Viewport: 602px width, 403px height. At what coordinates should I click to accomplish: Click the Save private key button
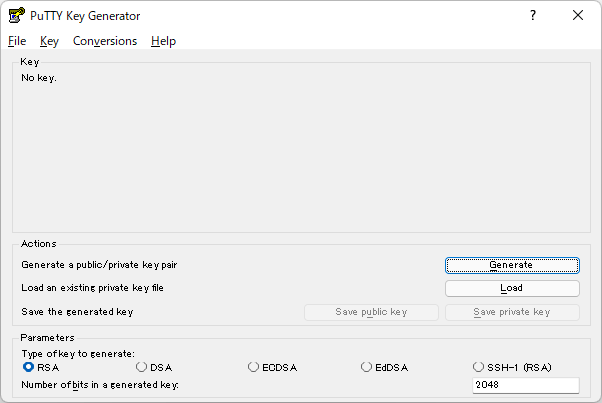[512, 312]
